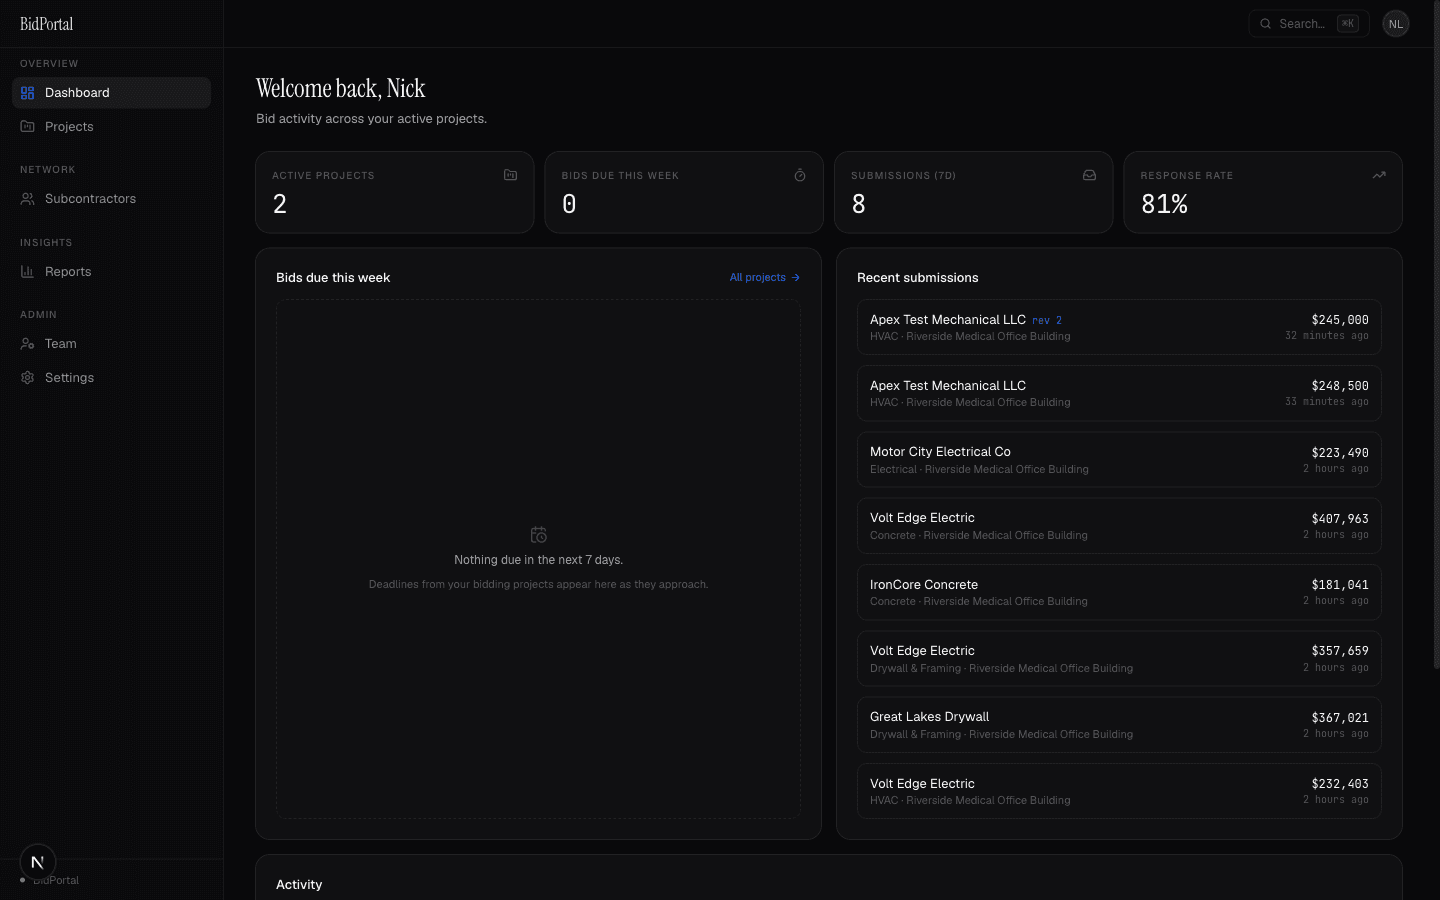Open Apex Test Mechanical LLC rev 2 submission
Viewport: 1440px width, 900px height.
coord(1119,327)
